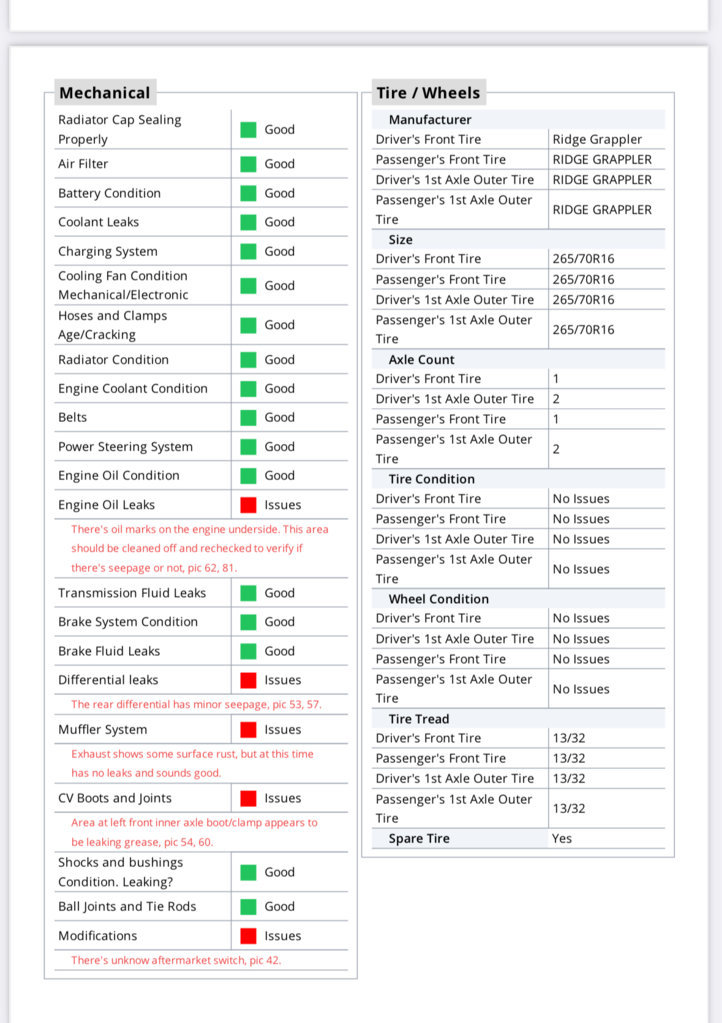Viewport: 722px width, 1023px height.
Task: Click the green square for Brake Fluid Leaks
Action: 248,650
